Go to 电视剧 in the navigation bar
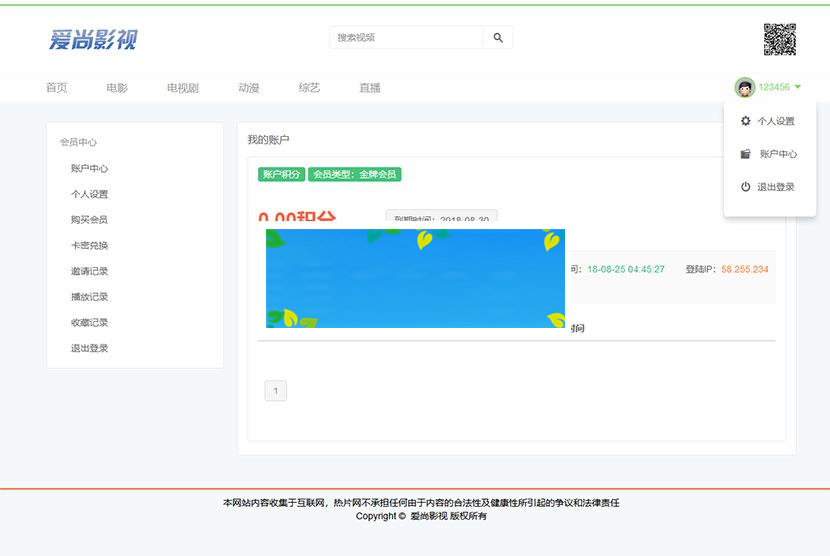 (182, 88)
